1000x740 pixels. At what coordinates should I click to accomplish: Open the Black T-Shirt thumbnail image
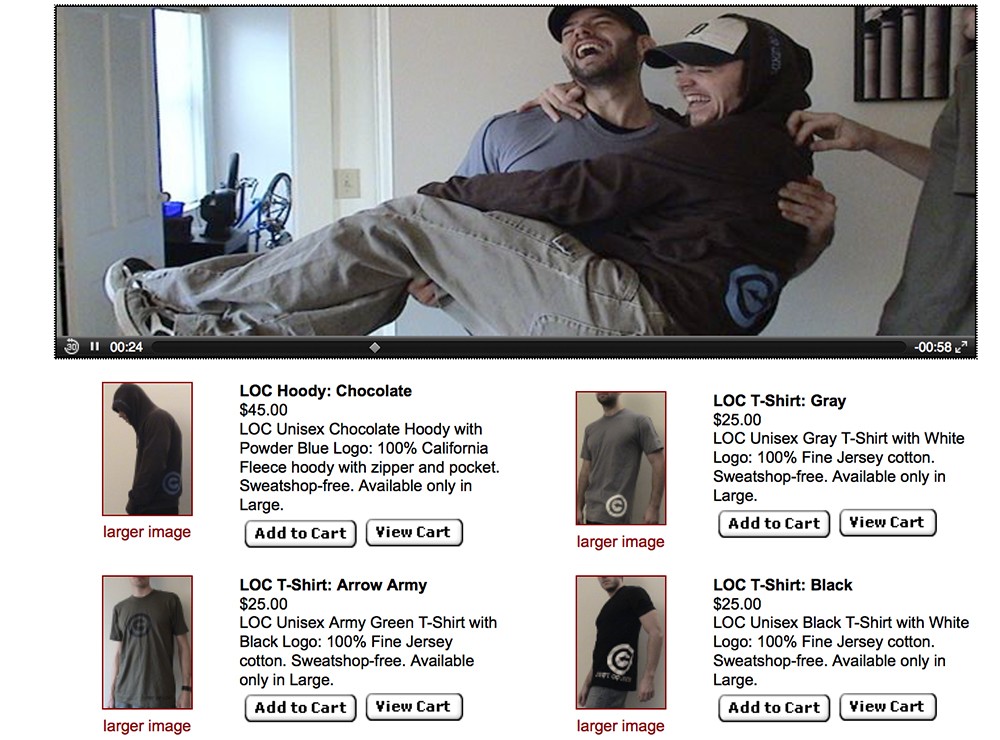click(621, 642)
